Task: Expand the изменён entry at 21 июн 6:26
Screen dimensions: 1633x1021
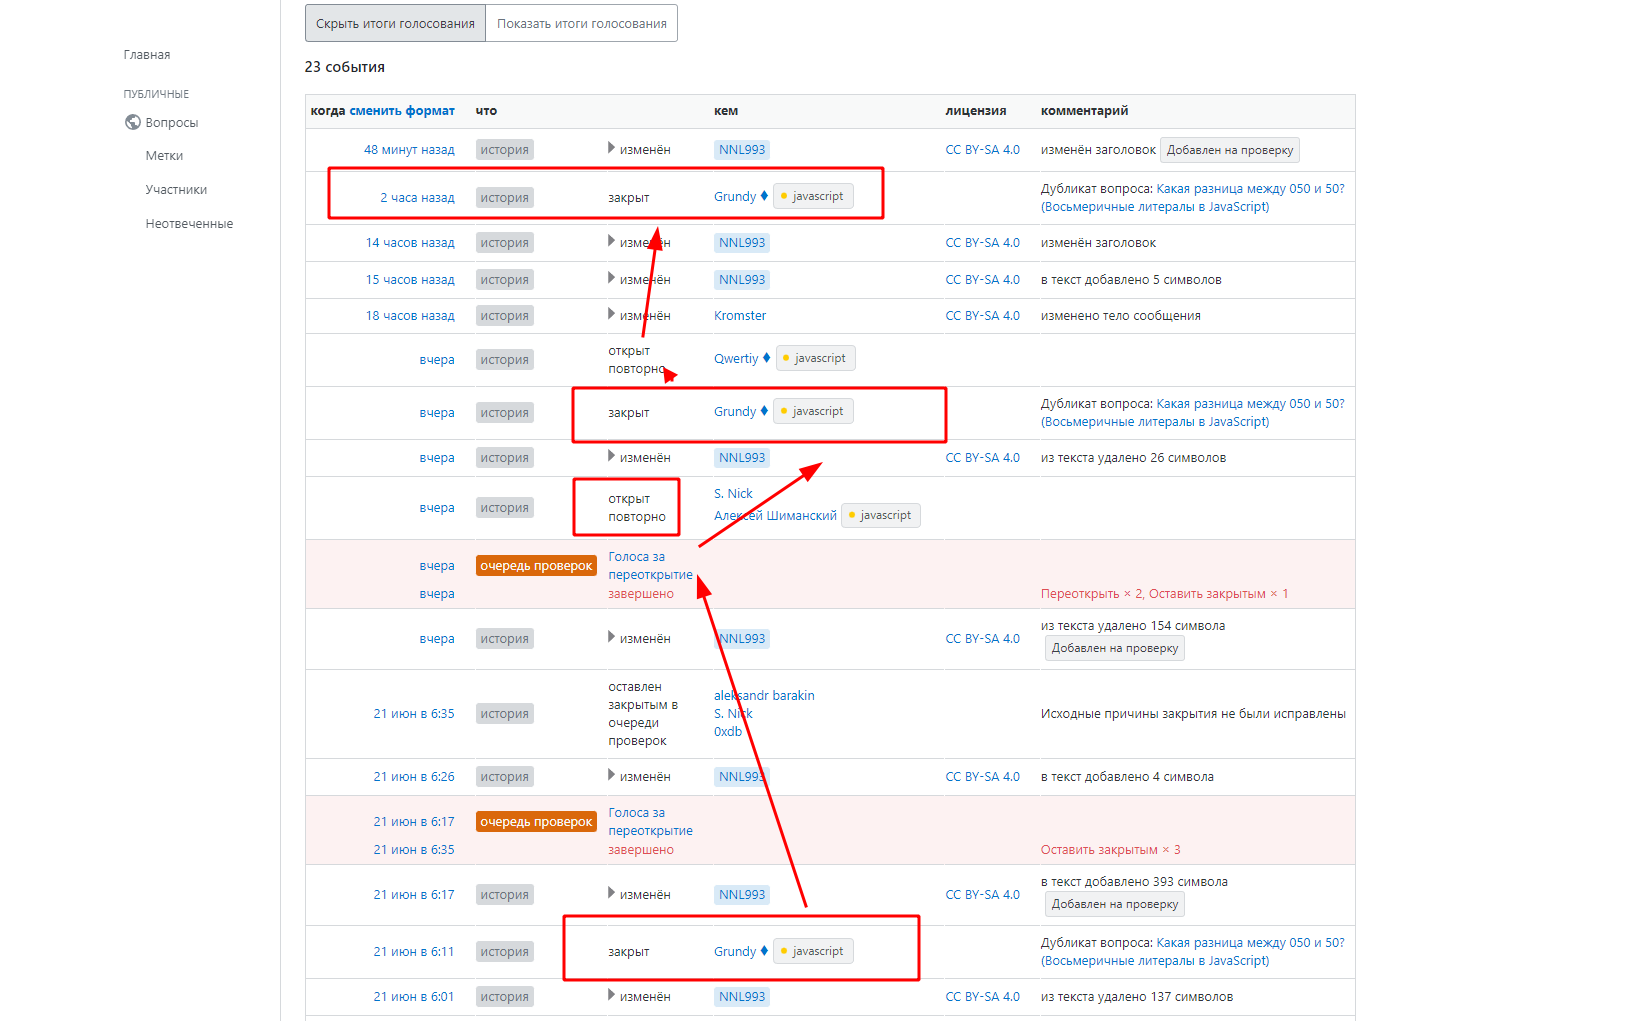Action: (x=611, y=775)
